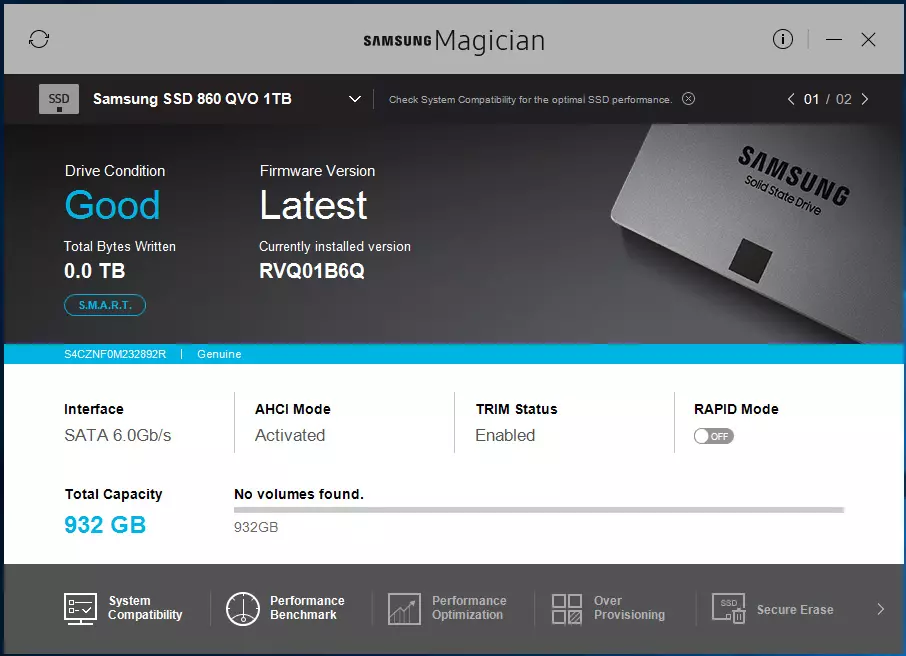Screen dimensions: 906x656
Task: Open Secure Erase label
Action: click(795, 610)
